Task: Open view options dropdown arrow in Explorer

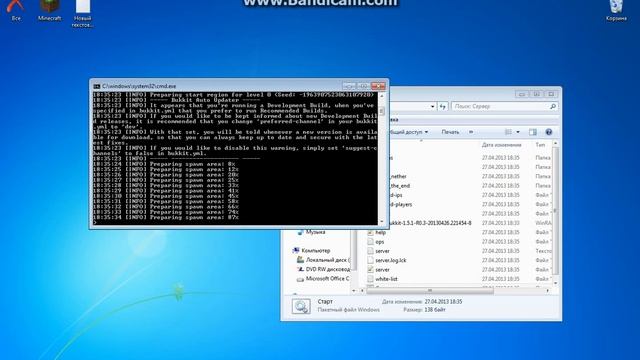Action: (518, 132)
